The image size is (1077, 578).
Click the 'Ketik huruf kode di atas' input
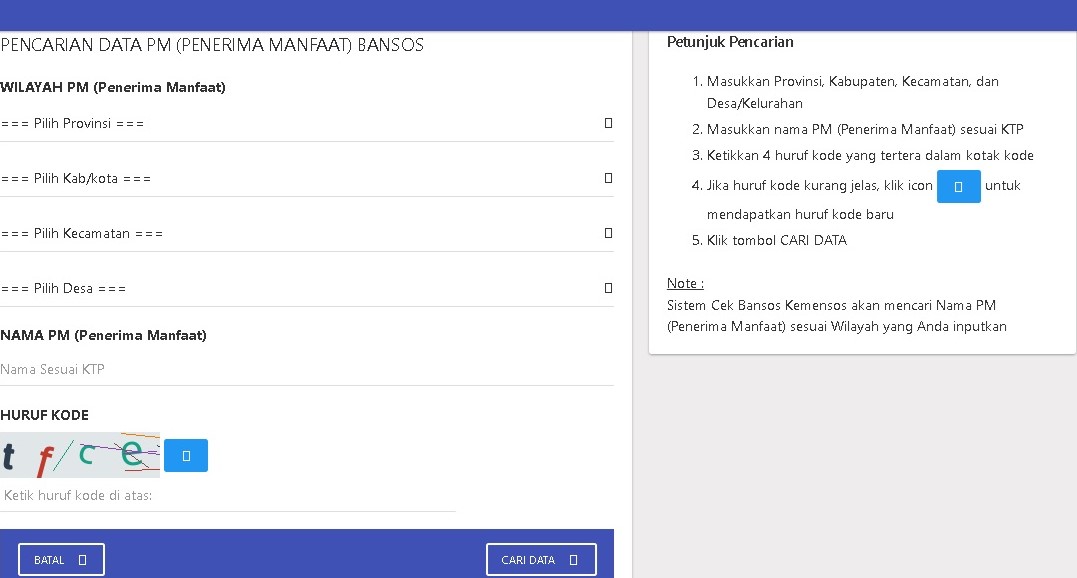[228, 496]
